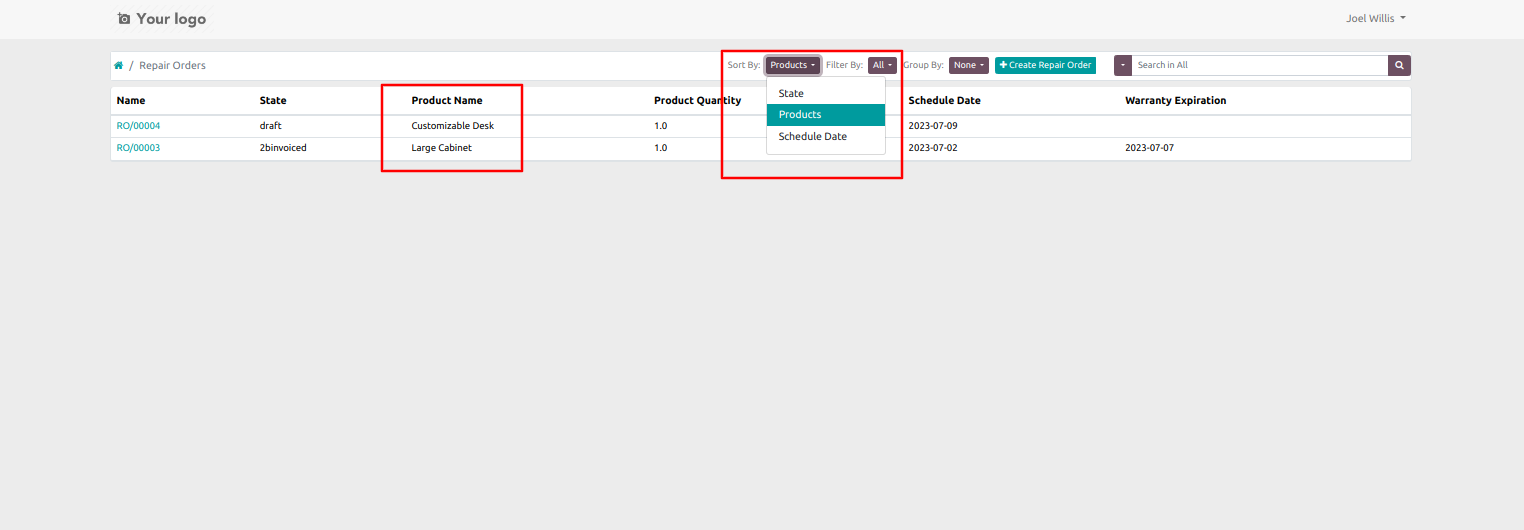Click the Name column header
The image size is (1524, 530).
[131, 101]
